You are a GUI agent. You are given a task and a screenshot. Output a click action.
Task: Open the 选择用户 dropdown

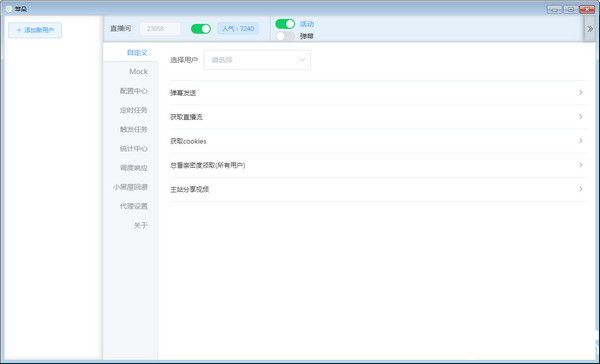(257, 60)
